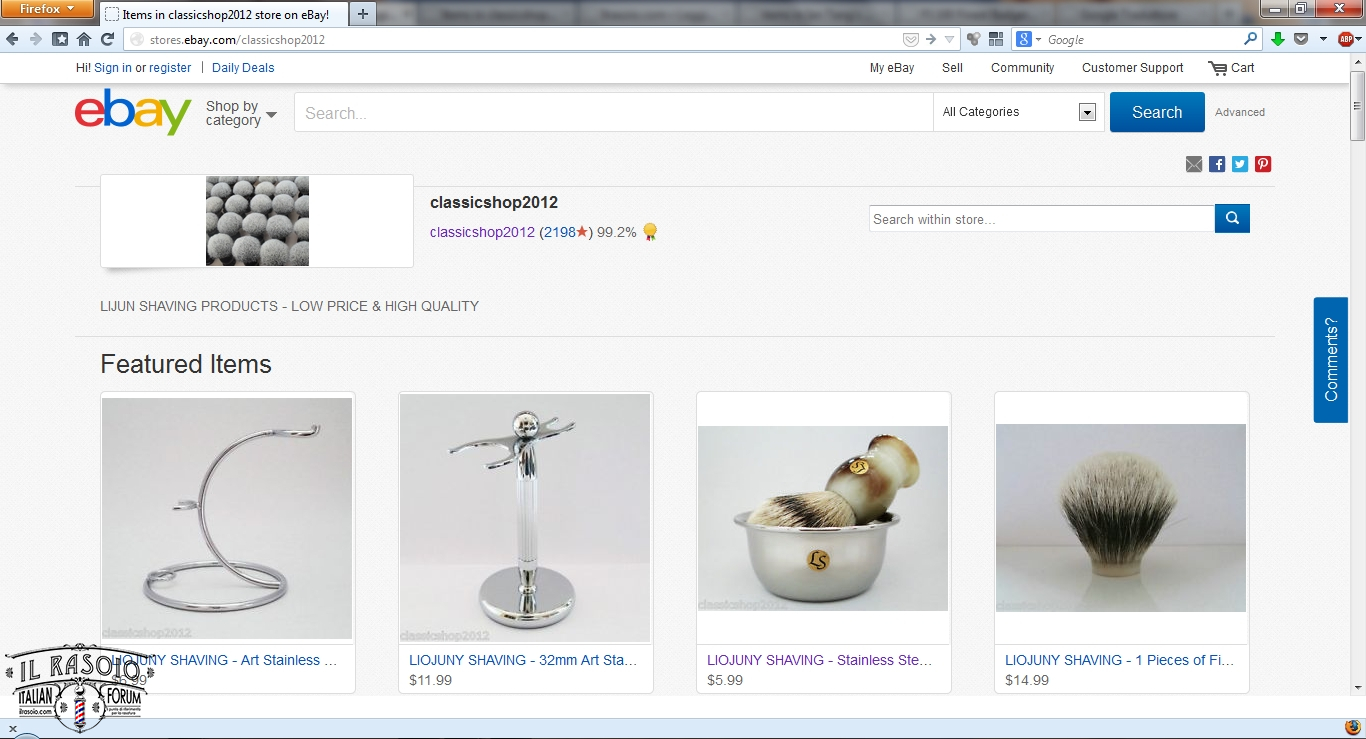The width and height of the screenshot is (1366, 739).
Task: Click the Sign in link
Action: [113, 68]
